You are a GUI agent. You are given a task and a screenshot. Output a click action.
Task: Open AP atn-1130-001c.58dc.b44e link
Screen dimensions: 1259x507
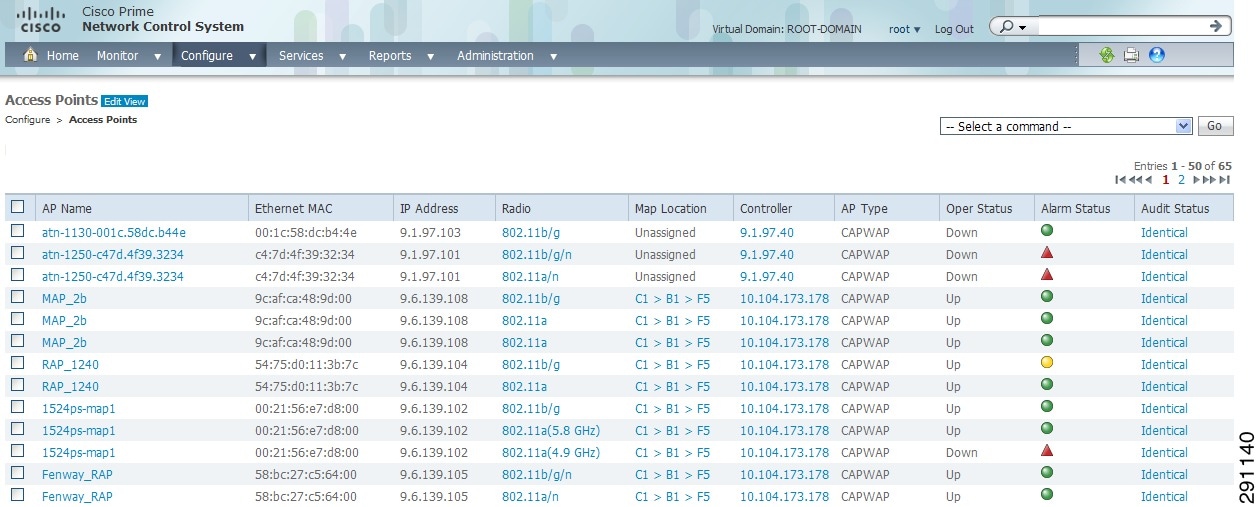[x=114, y=232]
